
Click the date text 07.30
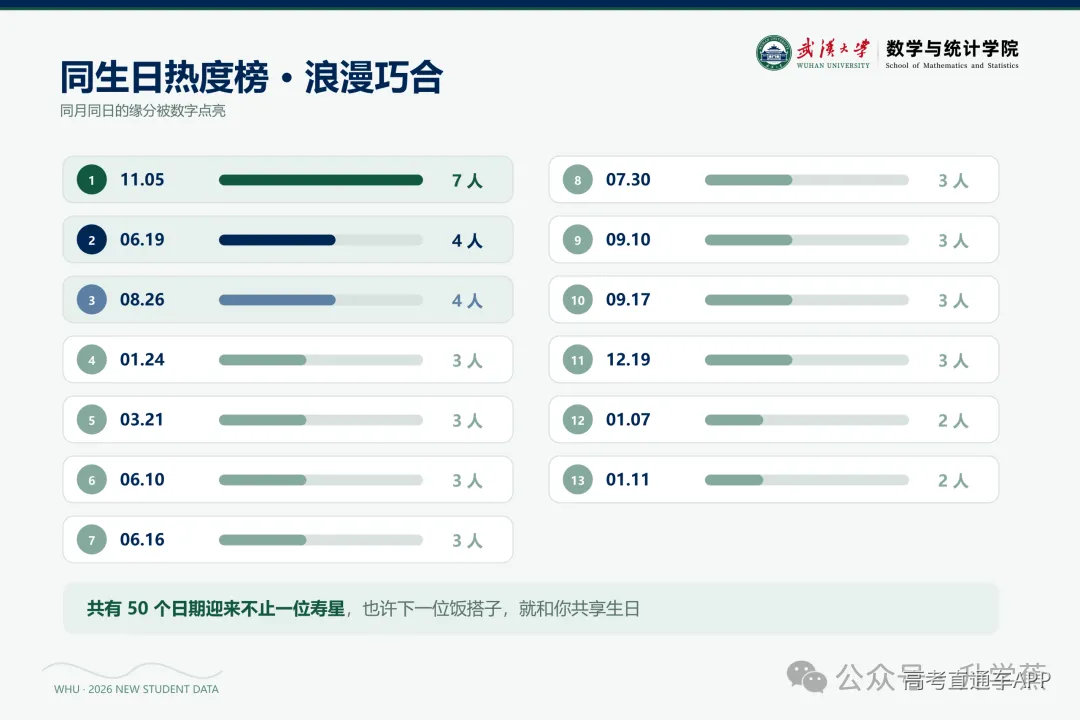click(628, 180)
